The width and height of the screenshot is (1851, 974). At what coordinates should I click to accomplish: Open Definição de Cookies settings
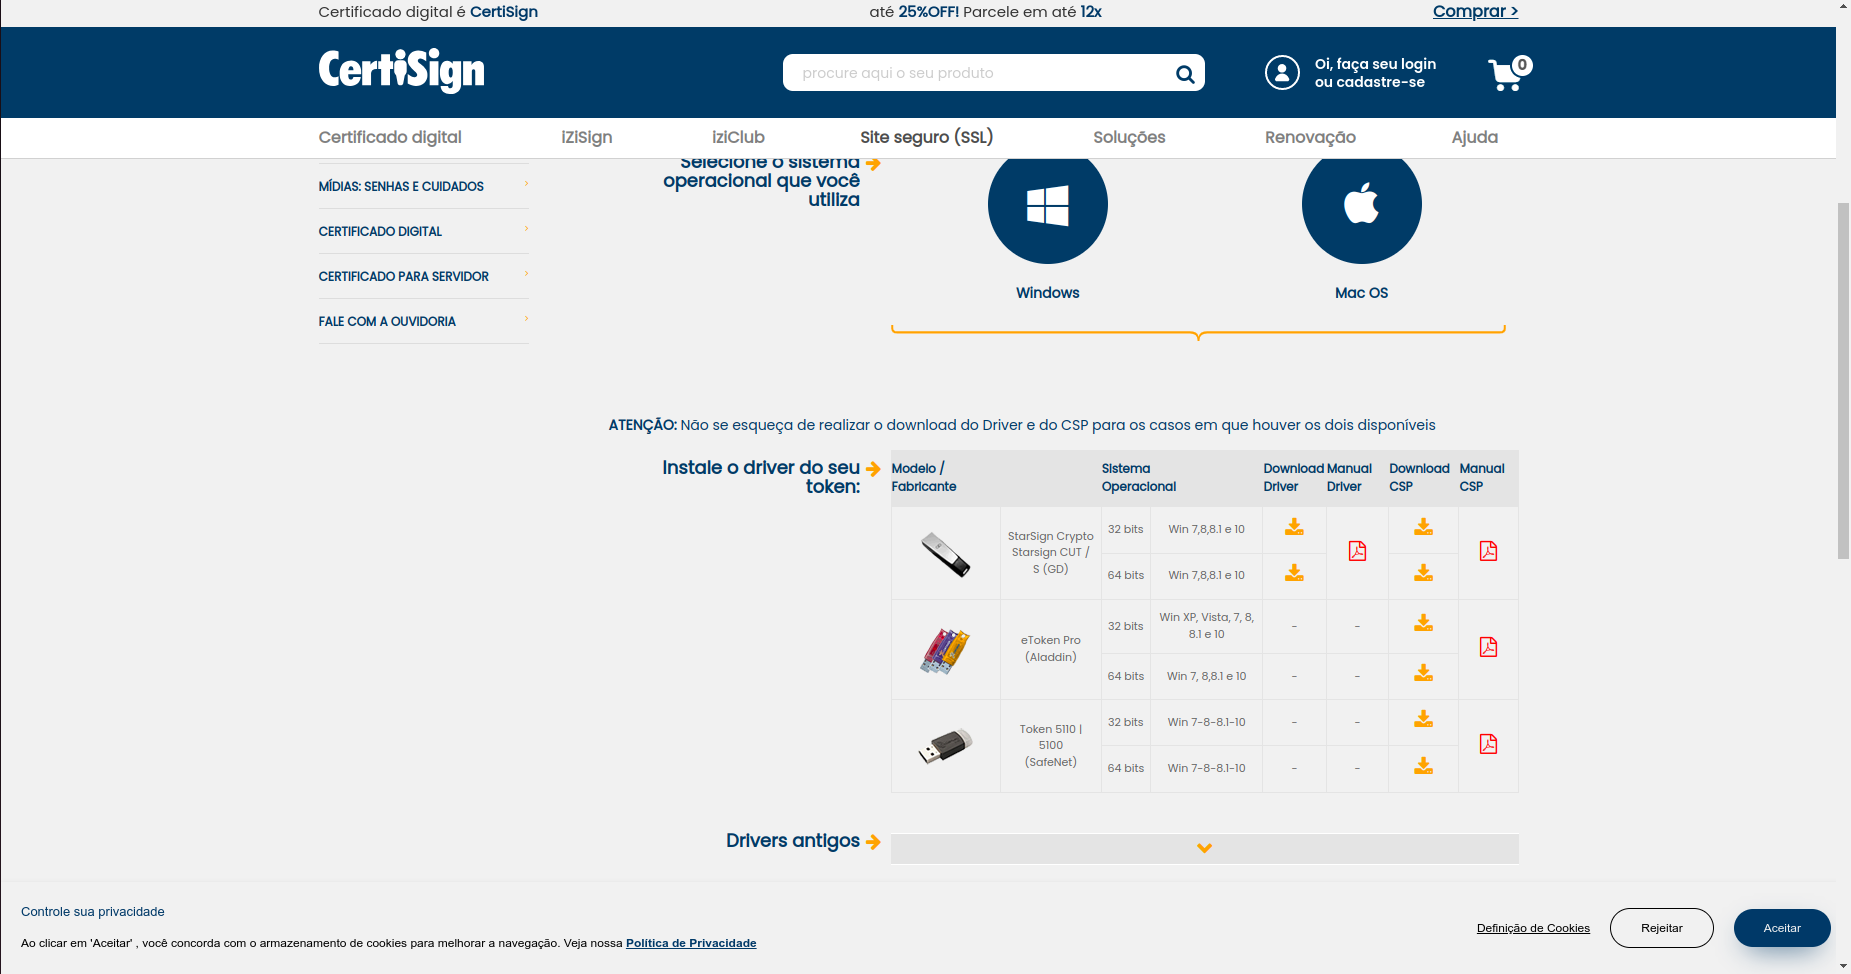(x=1533, y=928)
